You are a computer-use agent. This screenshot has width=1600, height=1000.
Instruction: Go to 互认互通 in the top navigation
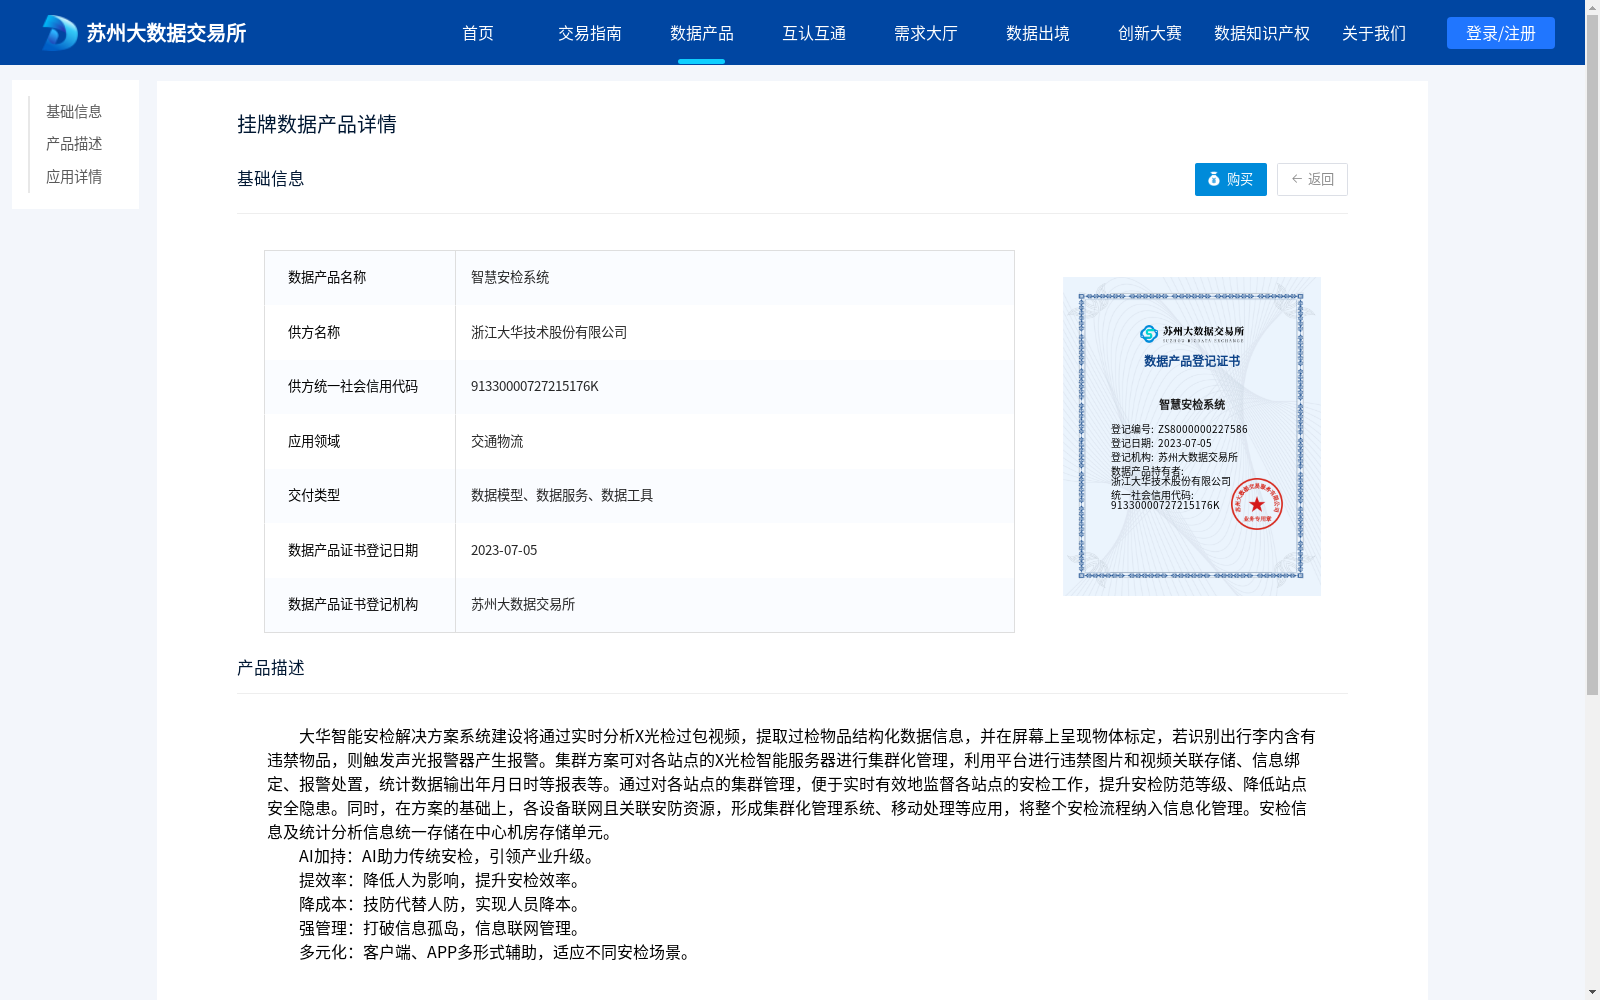click(x=814, y=33)
